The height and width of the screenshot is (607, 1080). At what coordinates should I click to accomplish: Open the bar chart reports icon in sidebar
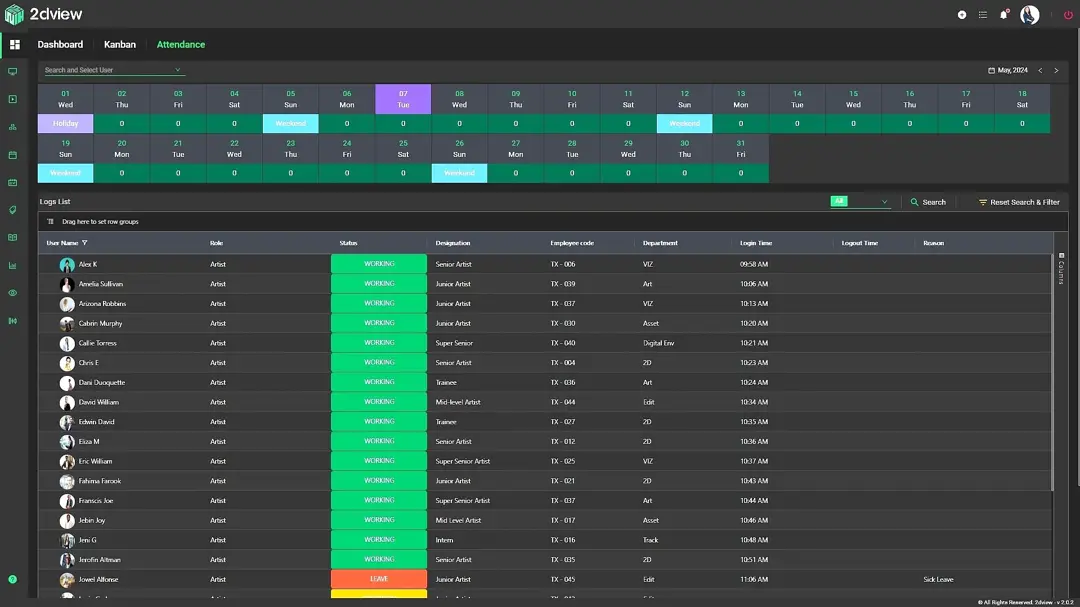(x=12, y=265)
